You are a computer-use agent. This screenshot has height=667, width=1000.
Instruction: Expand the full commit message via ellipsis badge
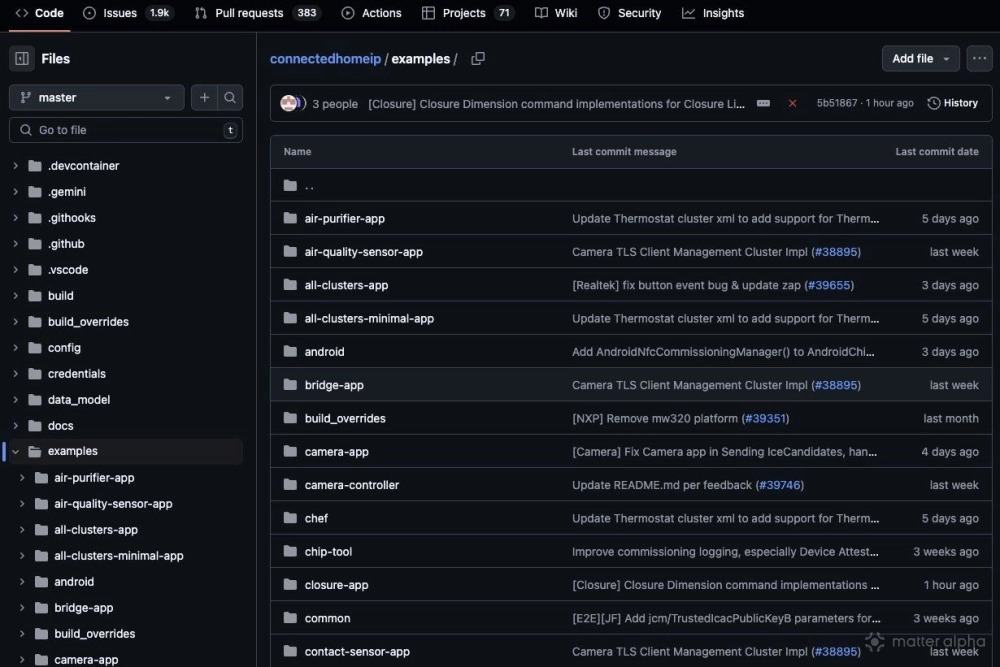[763, 103]
